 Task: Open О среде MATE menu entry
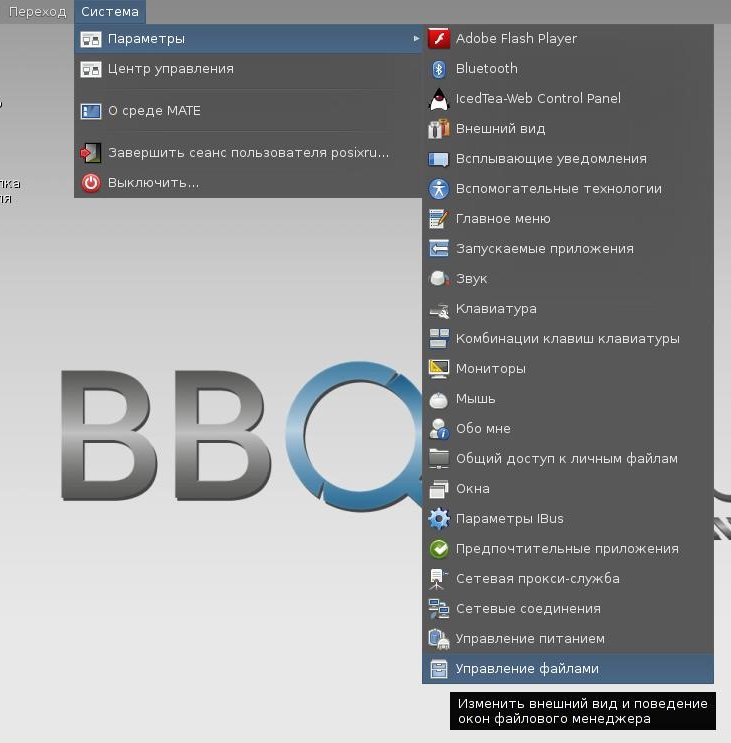point(248,111)
